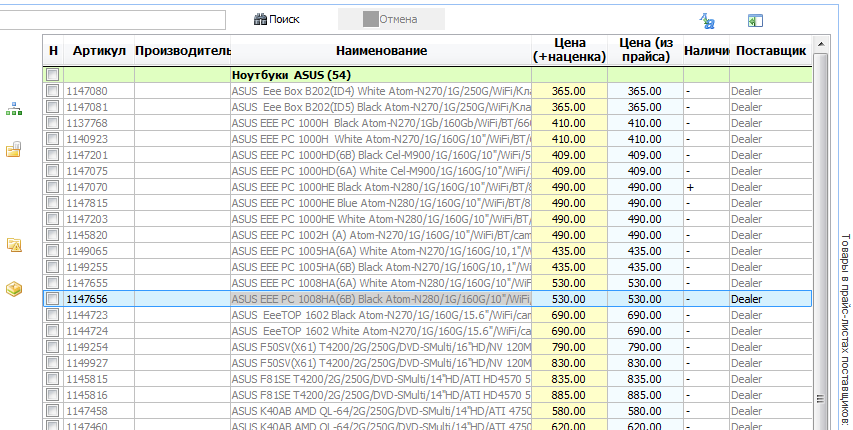The image size is (853, 430).
Task: Click the Поставщик column header
Action: coord(770,51)
